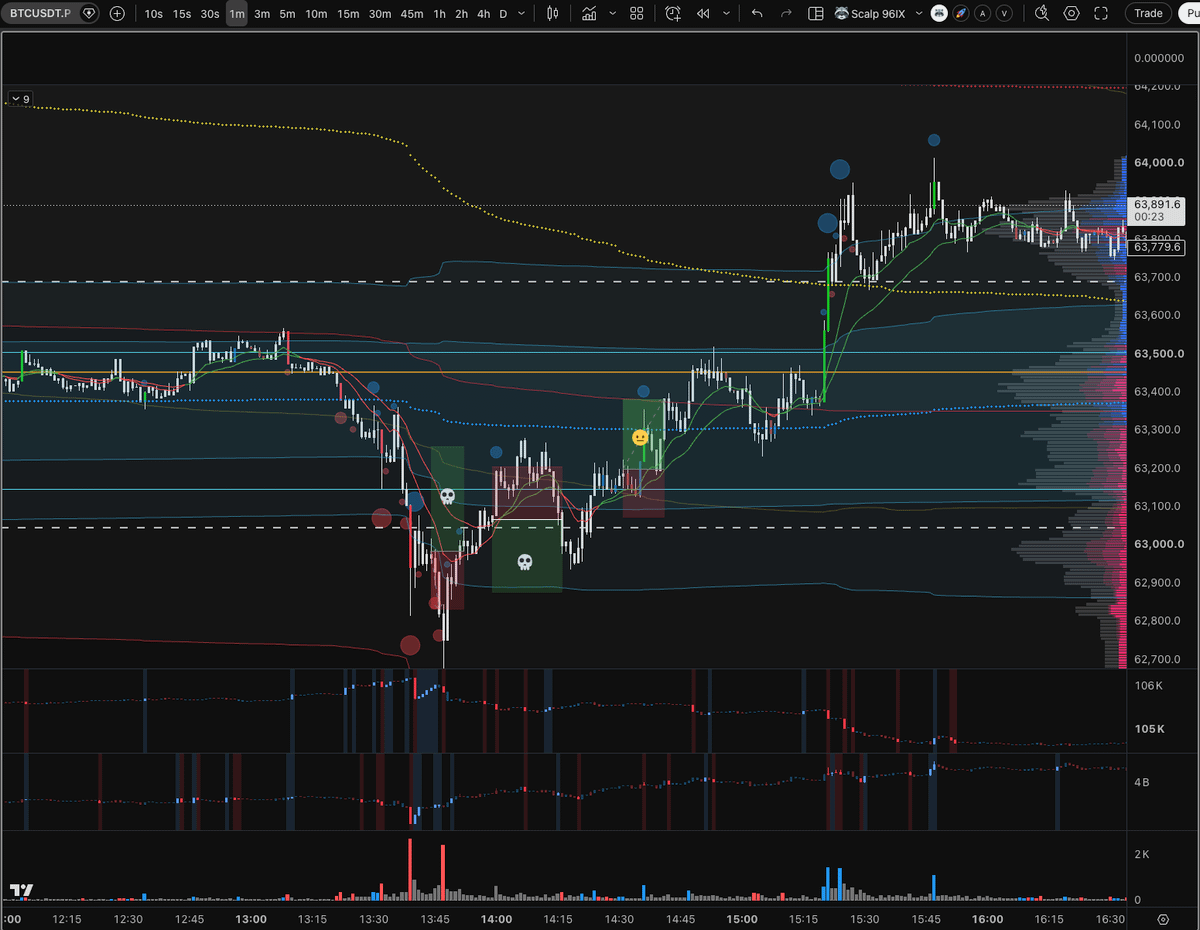
Task: Click the skull emoji in upper green box
Action: (447, 495)
